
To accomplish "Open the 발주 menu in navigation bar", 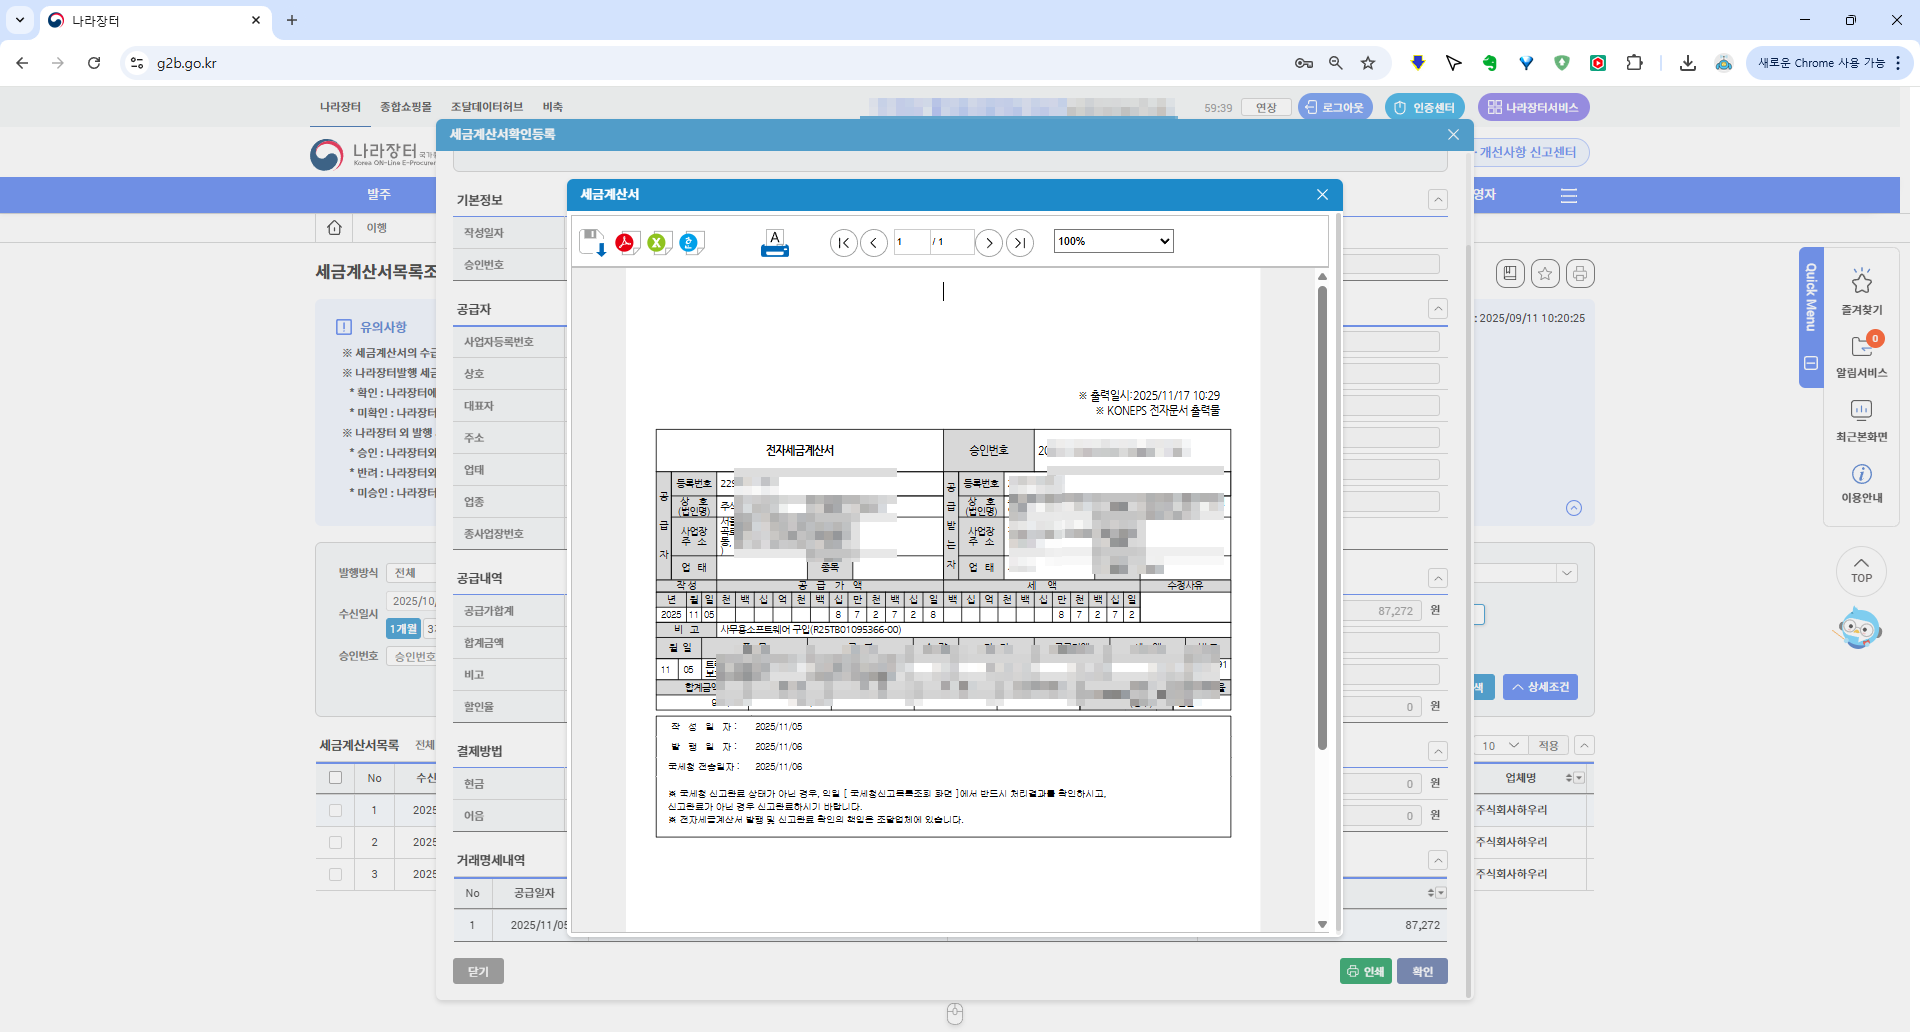I will 378,195.
